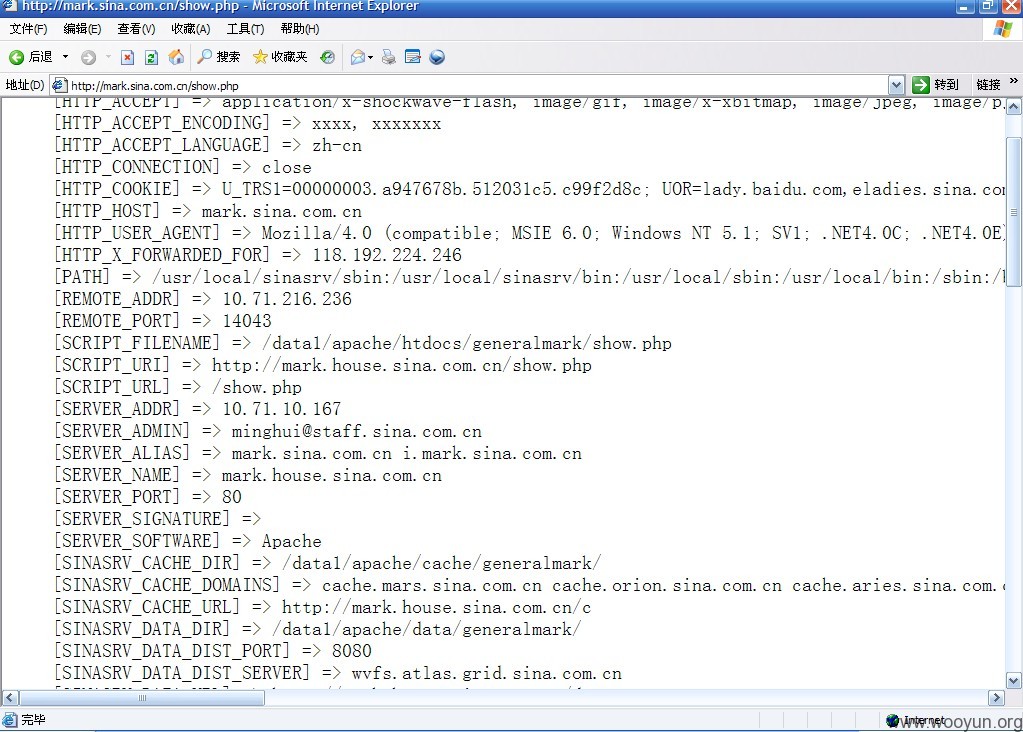
Task: Open the Back history dropdown arrow
Action: (x=65, y=57)
